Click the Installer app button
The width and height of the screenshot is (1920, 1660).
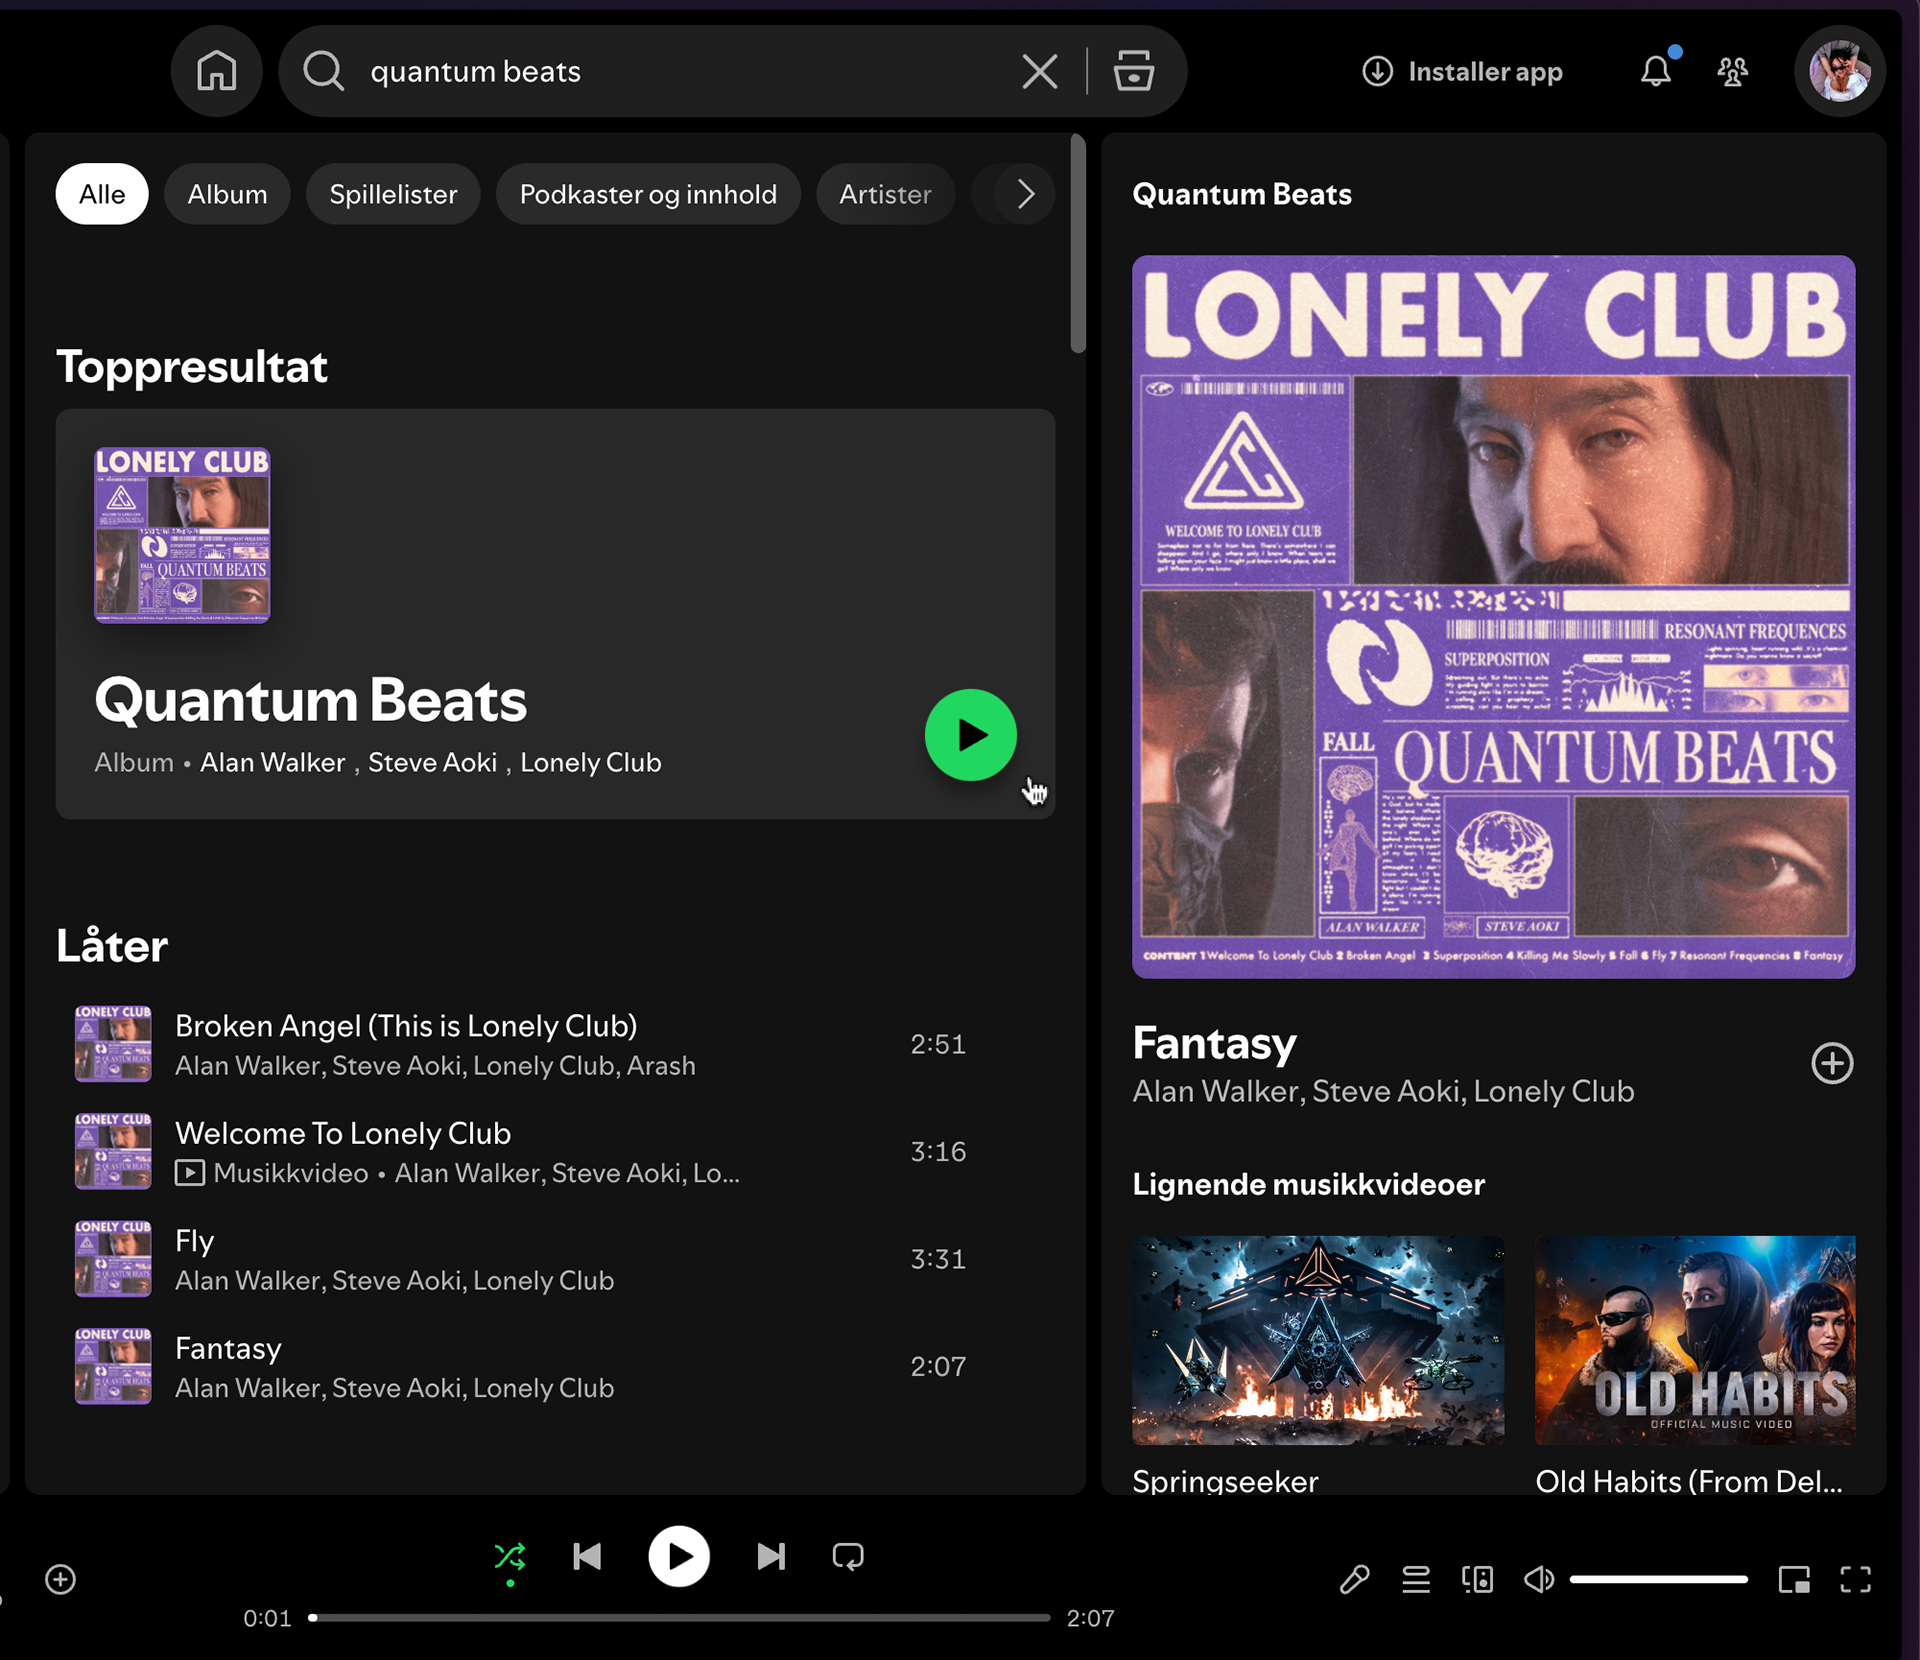click(x=1462, y=71)
